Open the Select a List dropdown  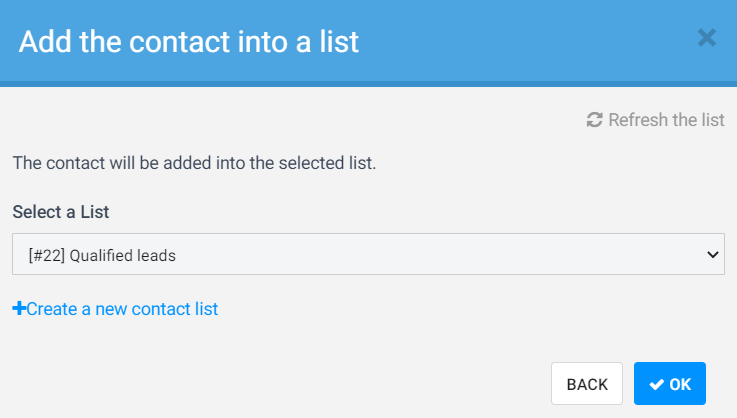click(368, 255)
